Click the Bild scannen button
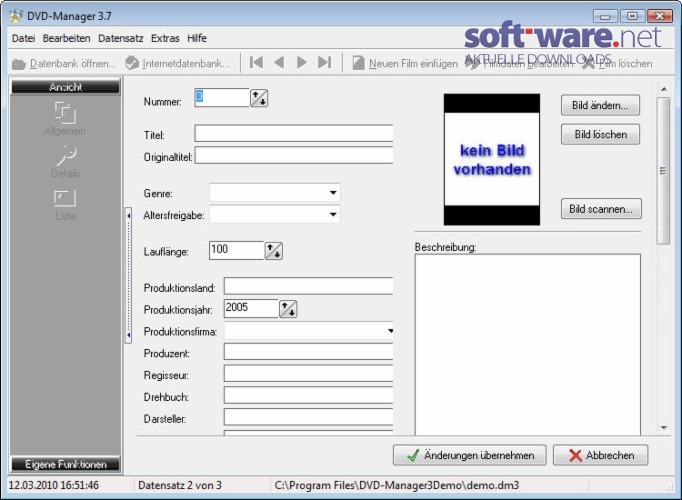682x500 pixels. [x=601, y=209]
